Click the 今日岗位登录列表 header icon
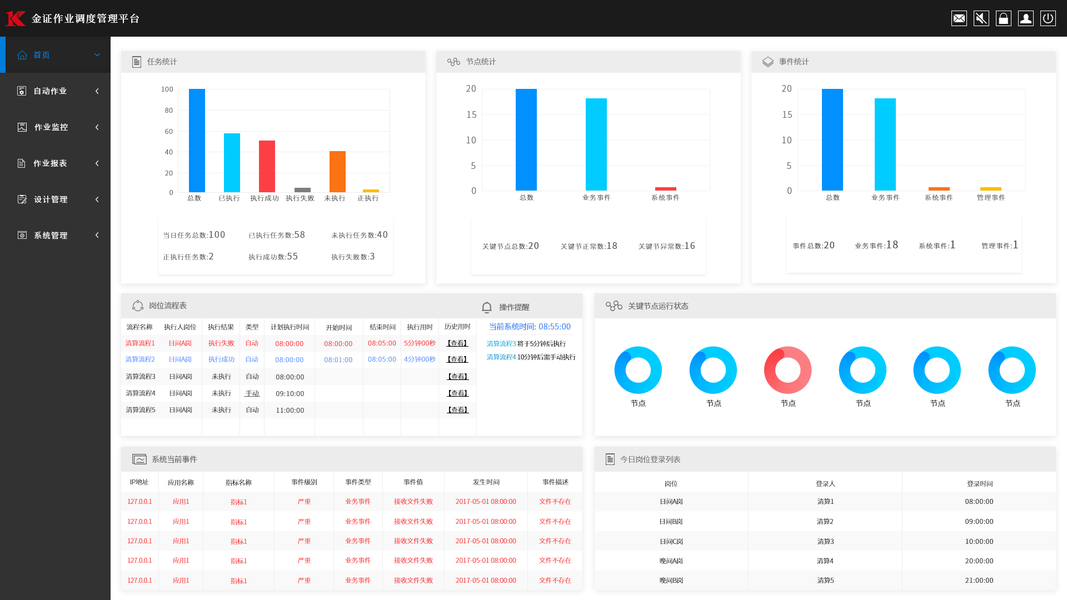1067x600 pixels. pyautogui.click(x=610, y=460)
